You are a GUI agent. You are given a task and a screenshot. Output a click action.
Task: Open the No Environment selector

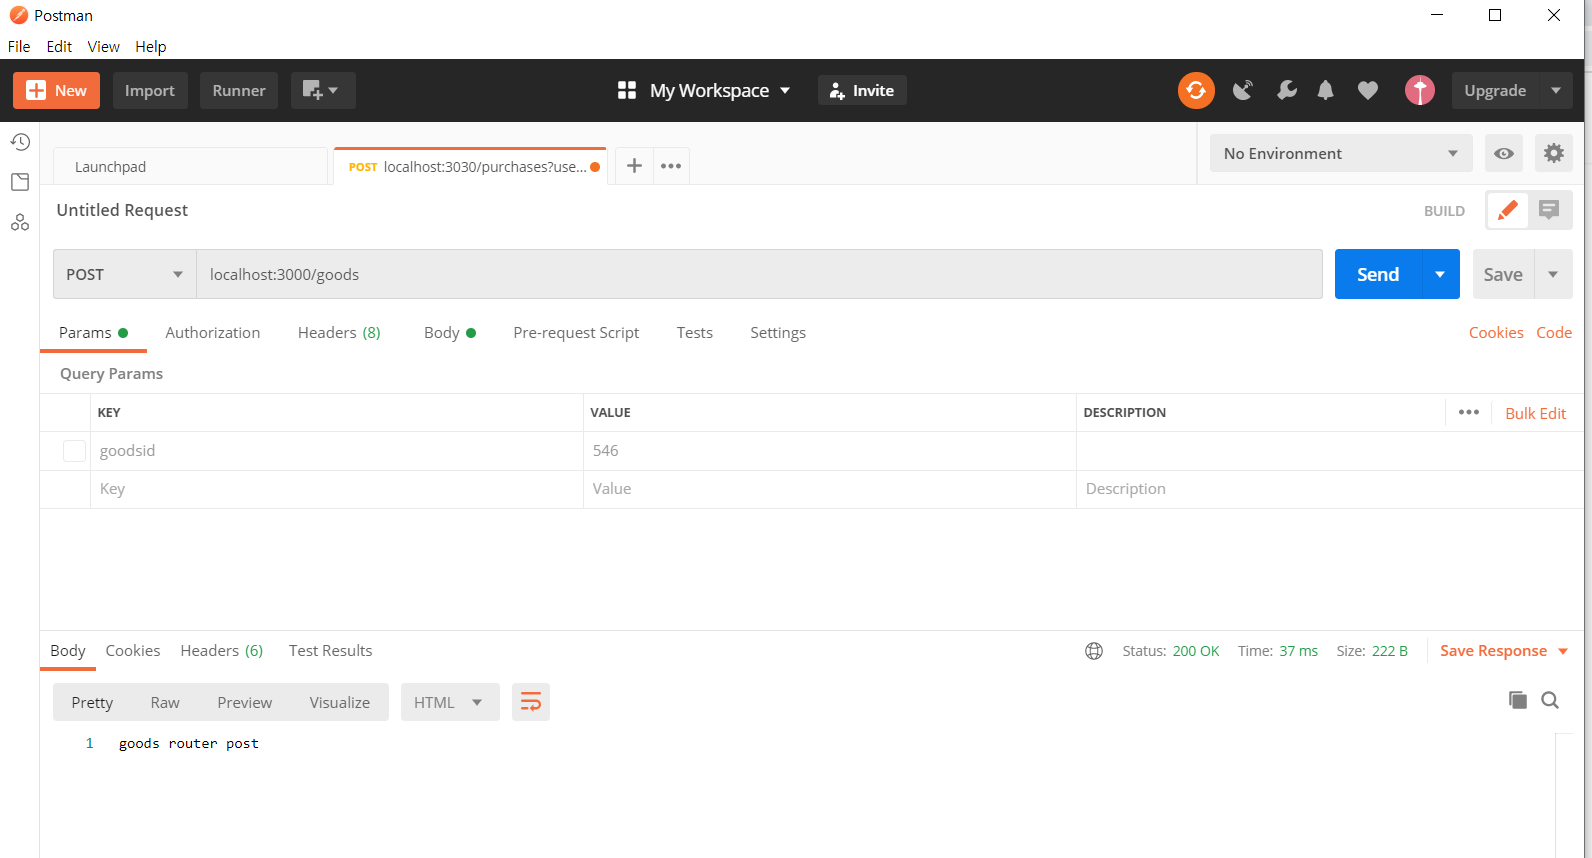(1341, 153)
